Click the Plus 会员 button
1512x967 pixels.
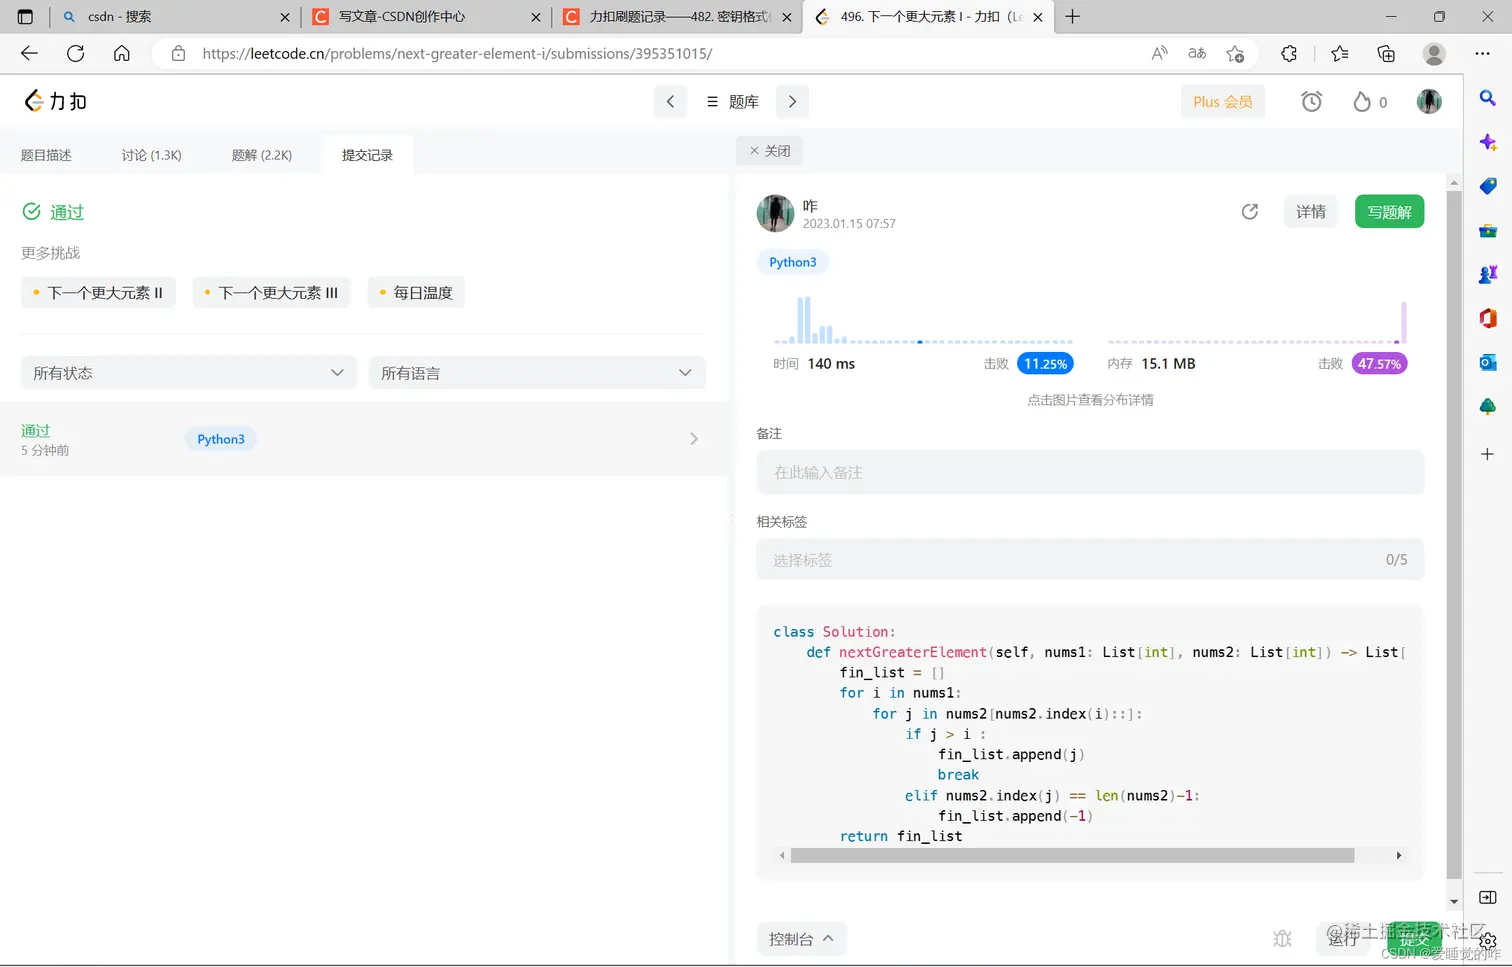(1222, 101)
